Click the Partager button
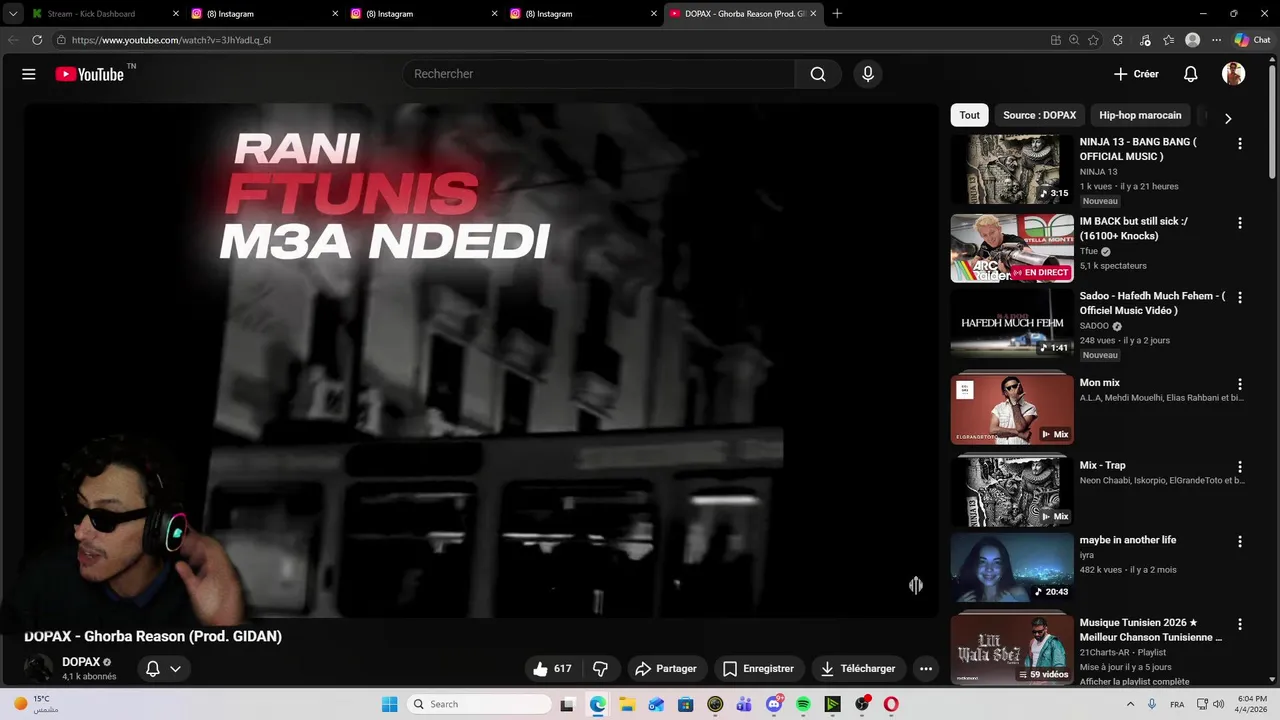This screenshot has width=1280, height=720. coord(666,669)
